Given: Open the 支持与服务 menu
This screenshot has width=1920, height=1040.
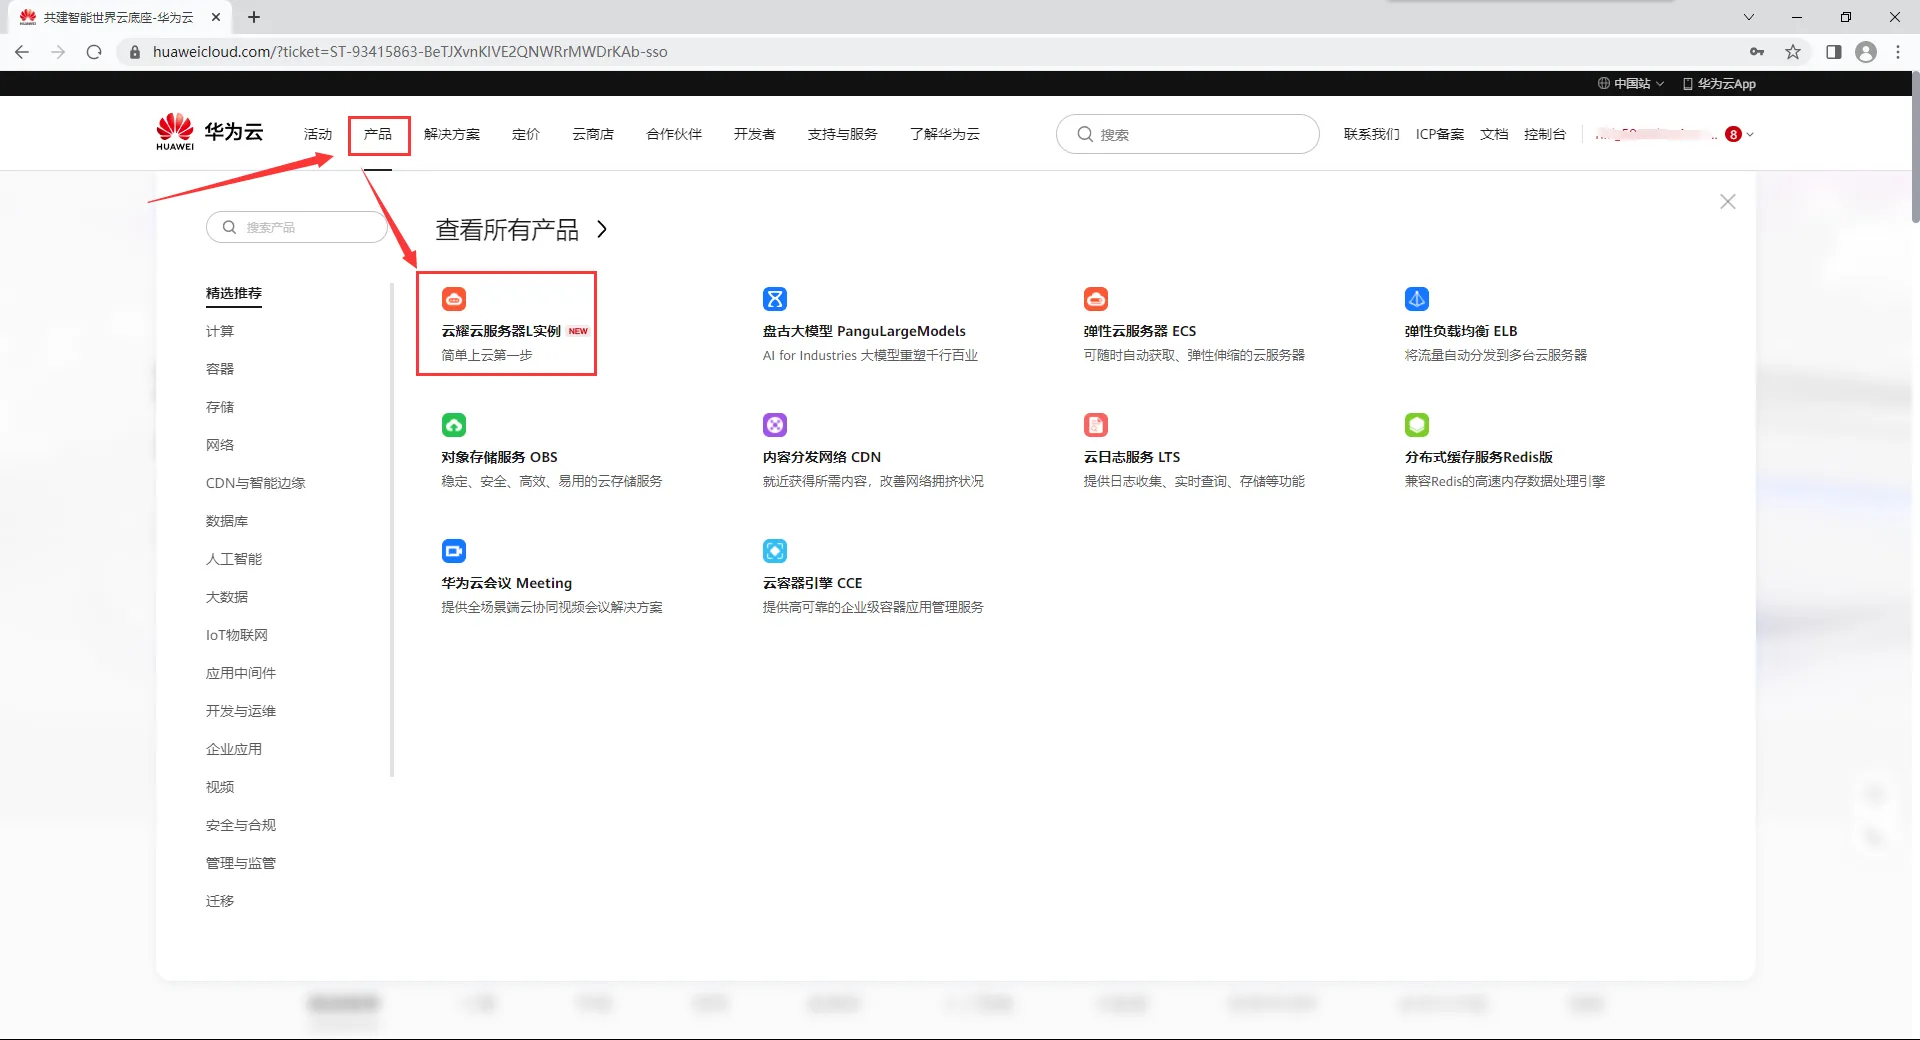Looking at the screenshot, I should [x=842, y=134].
